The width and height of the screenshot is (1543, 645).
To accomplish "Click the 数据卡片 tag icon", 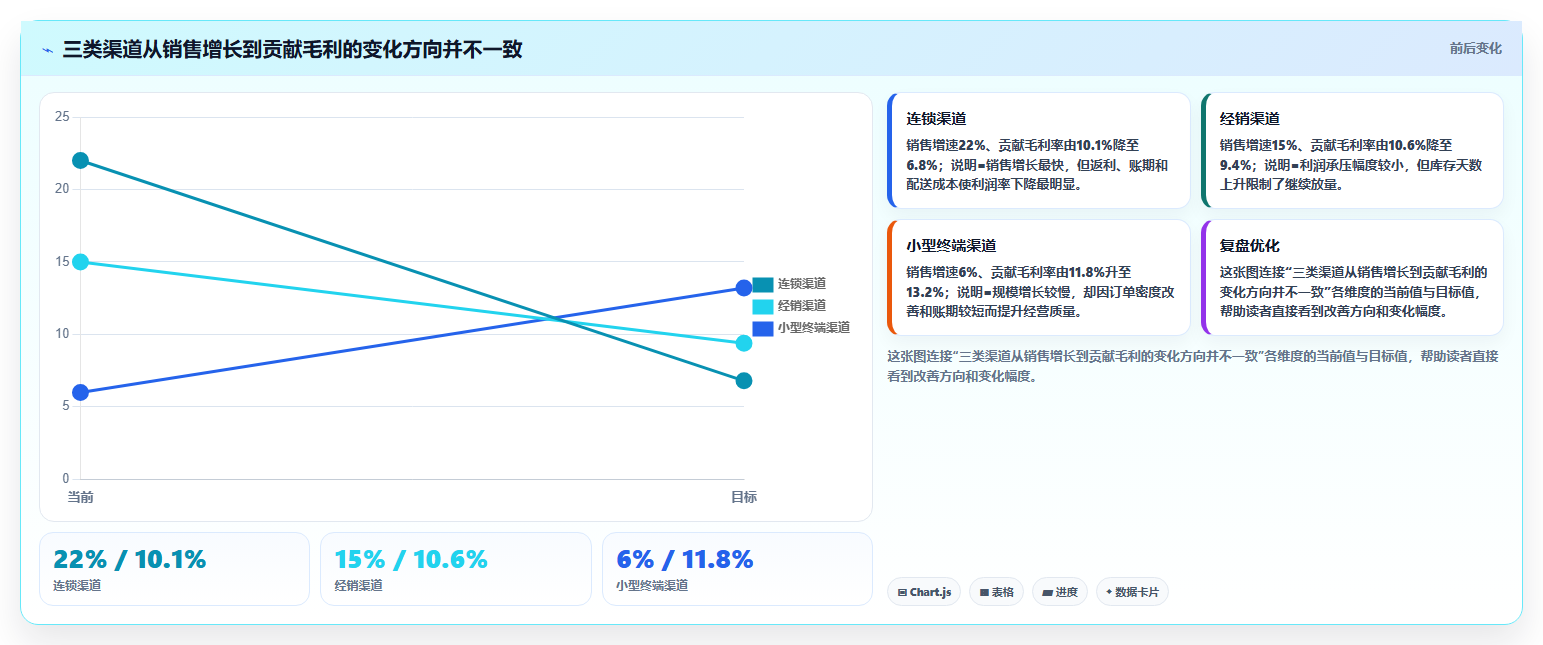I will (x=1109, y=593).
